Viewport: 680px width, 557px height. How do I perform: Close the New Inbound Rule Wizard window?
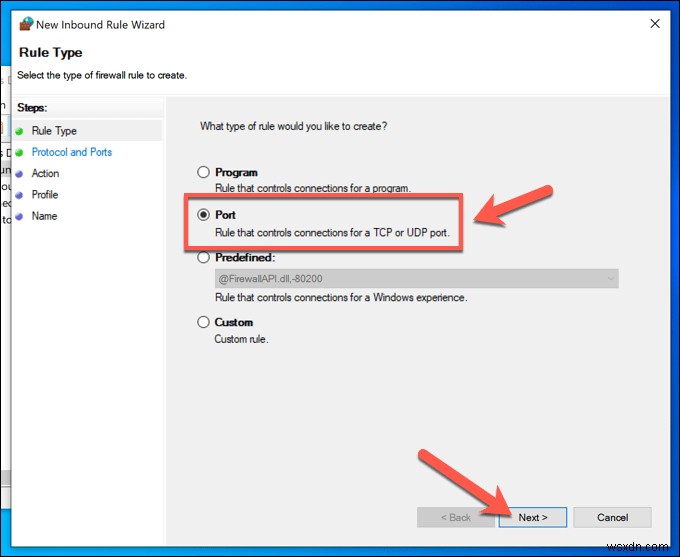tap(655, 24)
